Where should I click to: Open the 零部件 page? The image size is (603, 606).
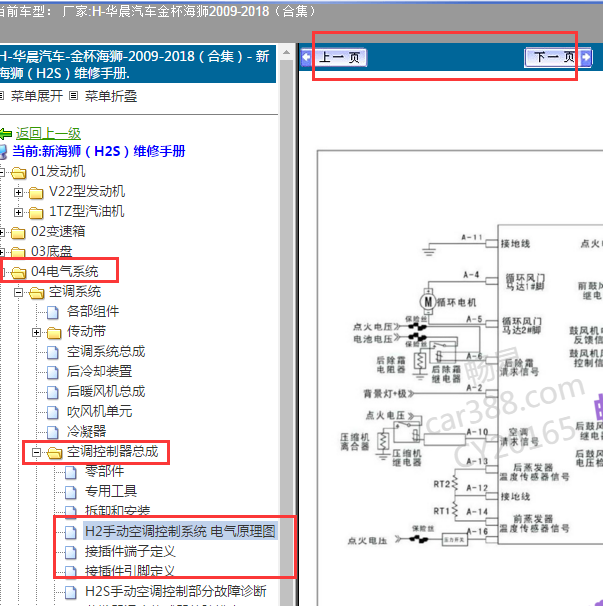(104, 471)
